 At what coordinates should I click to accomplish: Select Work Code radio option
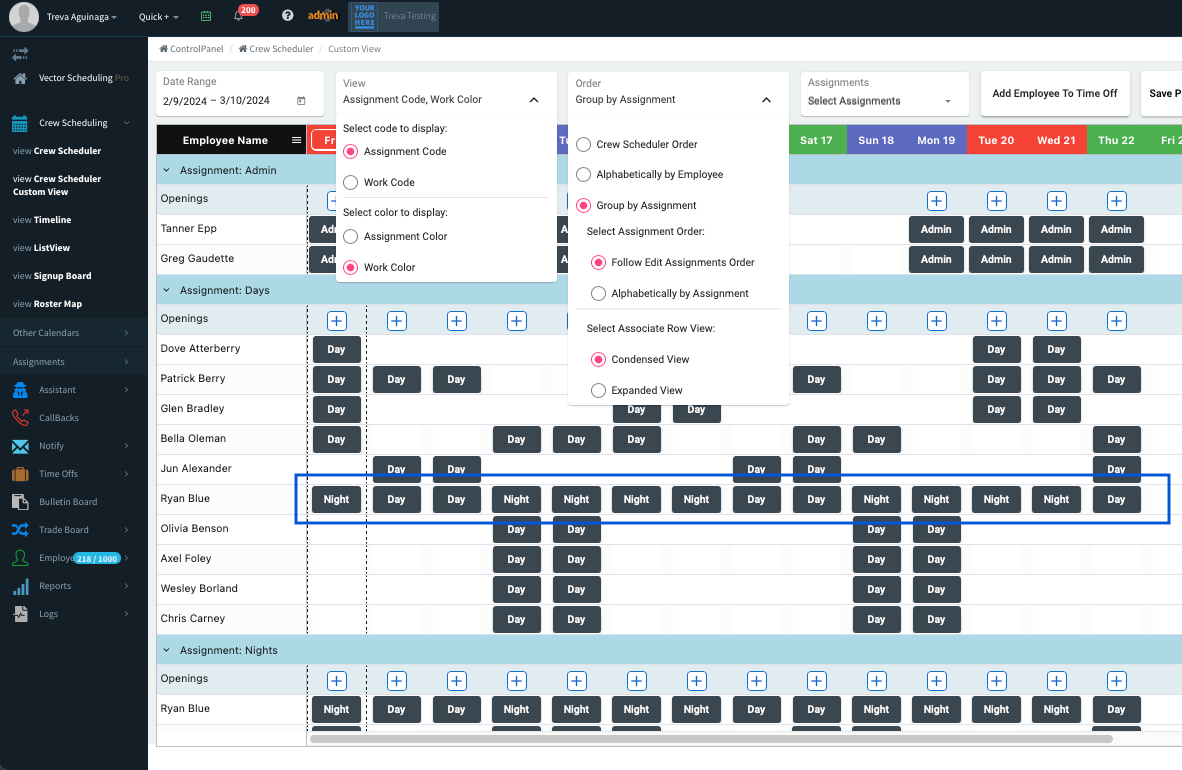click(350, 183)
